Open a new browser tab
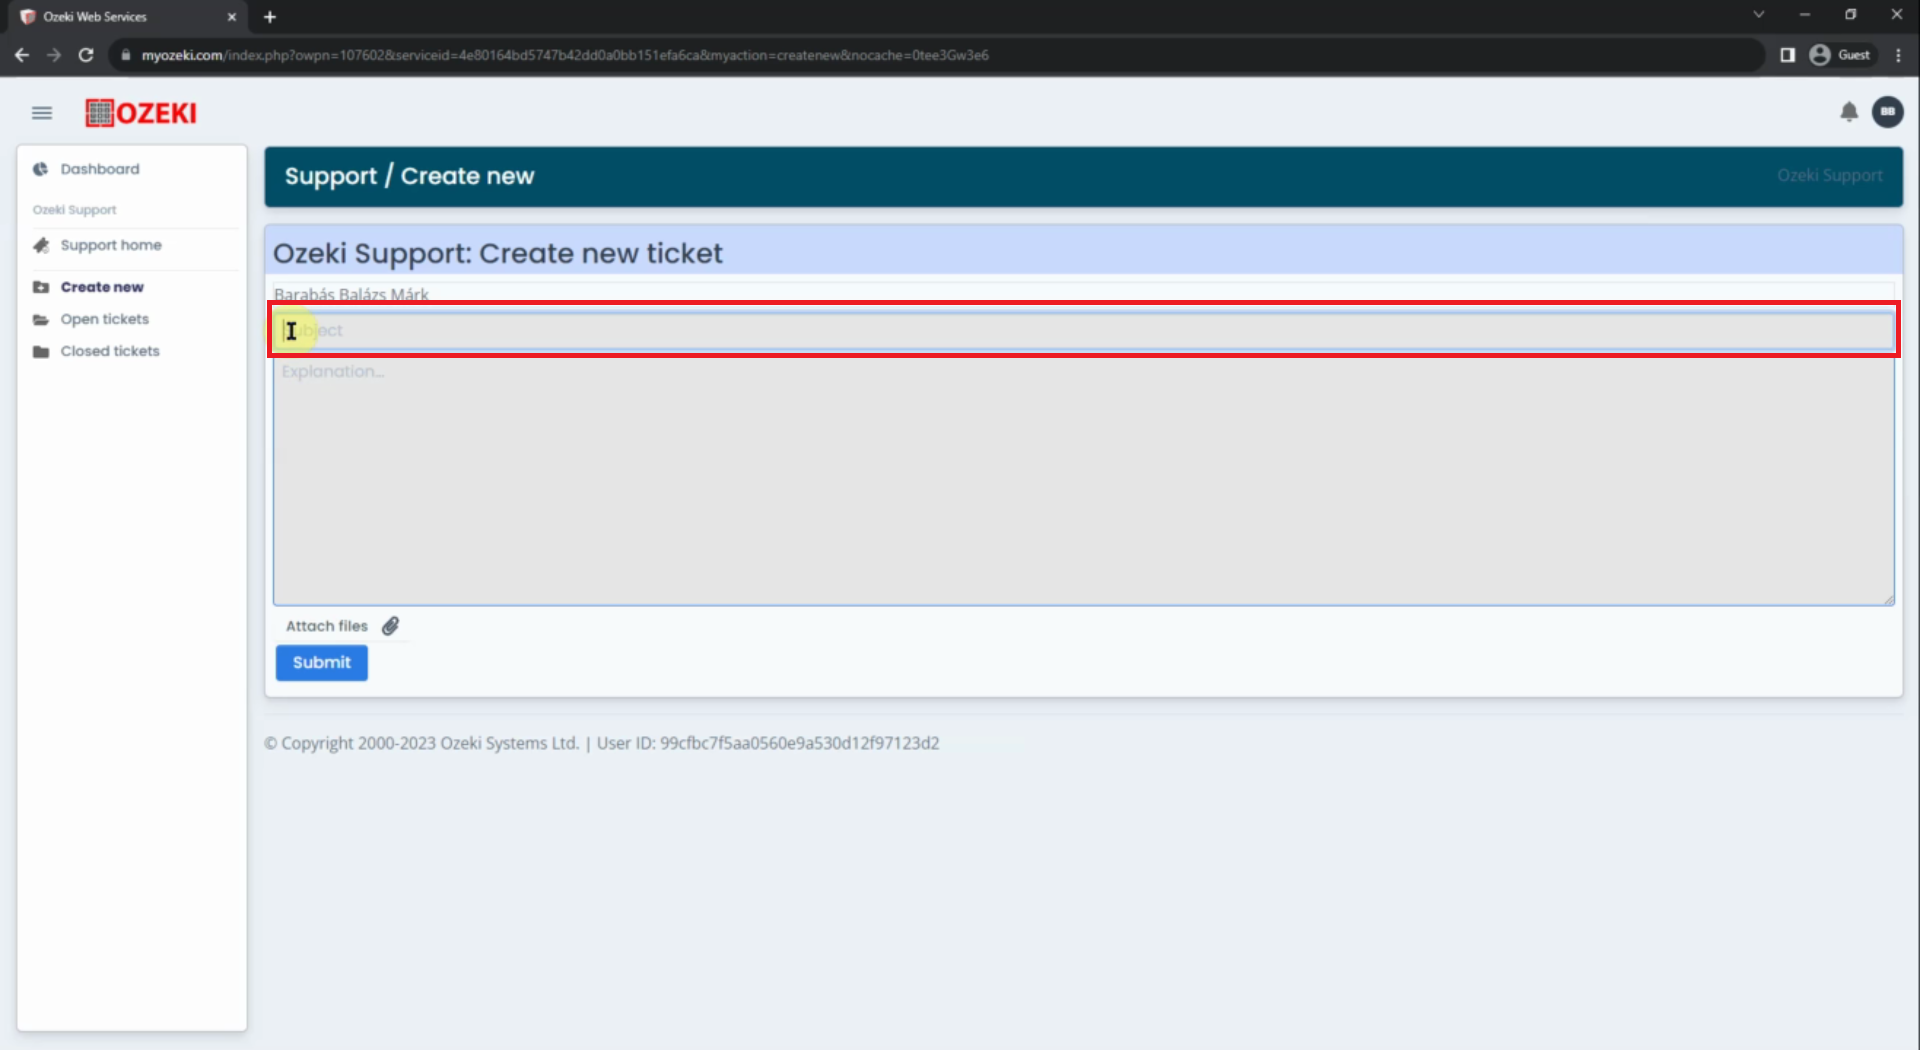Screen dimensions: 1920x1050 (270, 16)
